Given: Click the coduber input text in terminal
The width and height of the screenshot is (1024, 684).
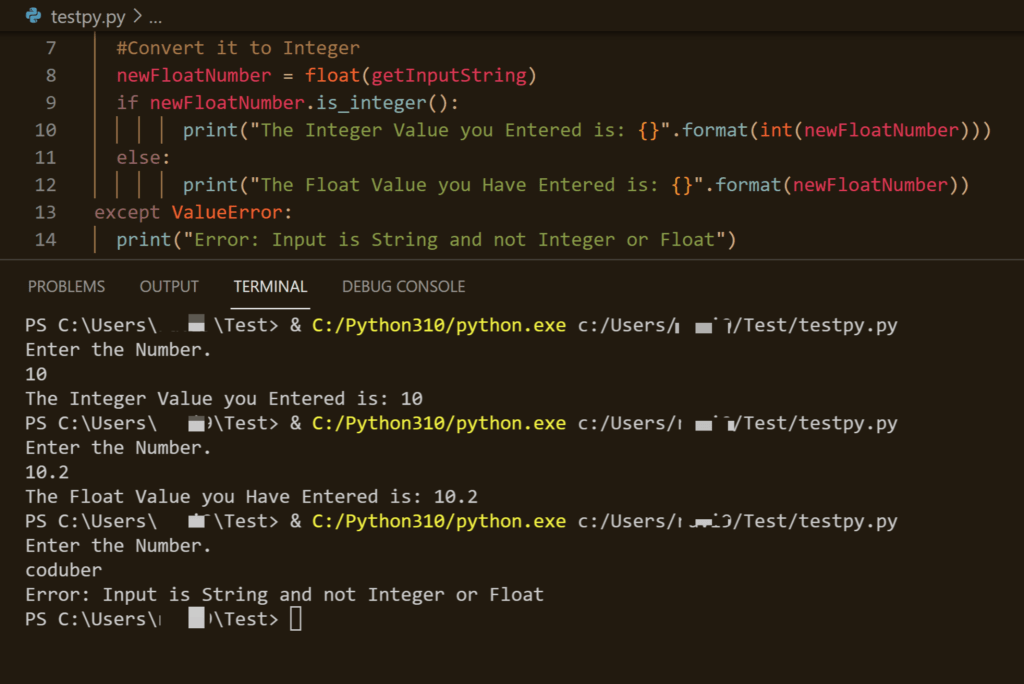Looking at the screenshot, I should (x=62, y=569).
